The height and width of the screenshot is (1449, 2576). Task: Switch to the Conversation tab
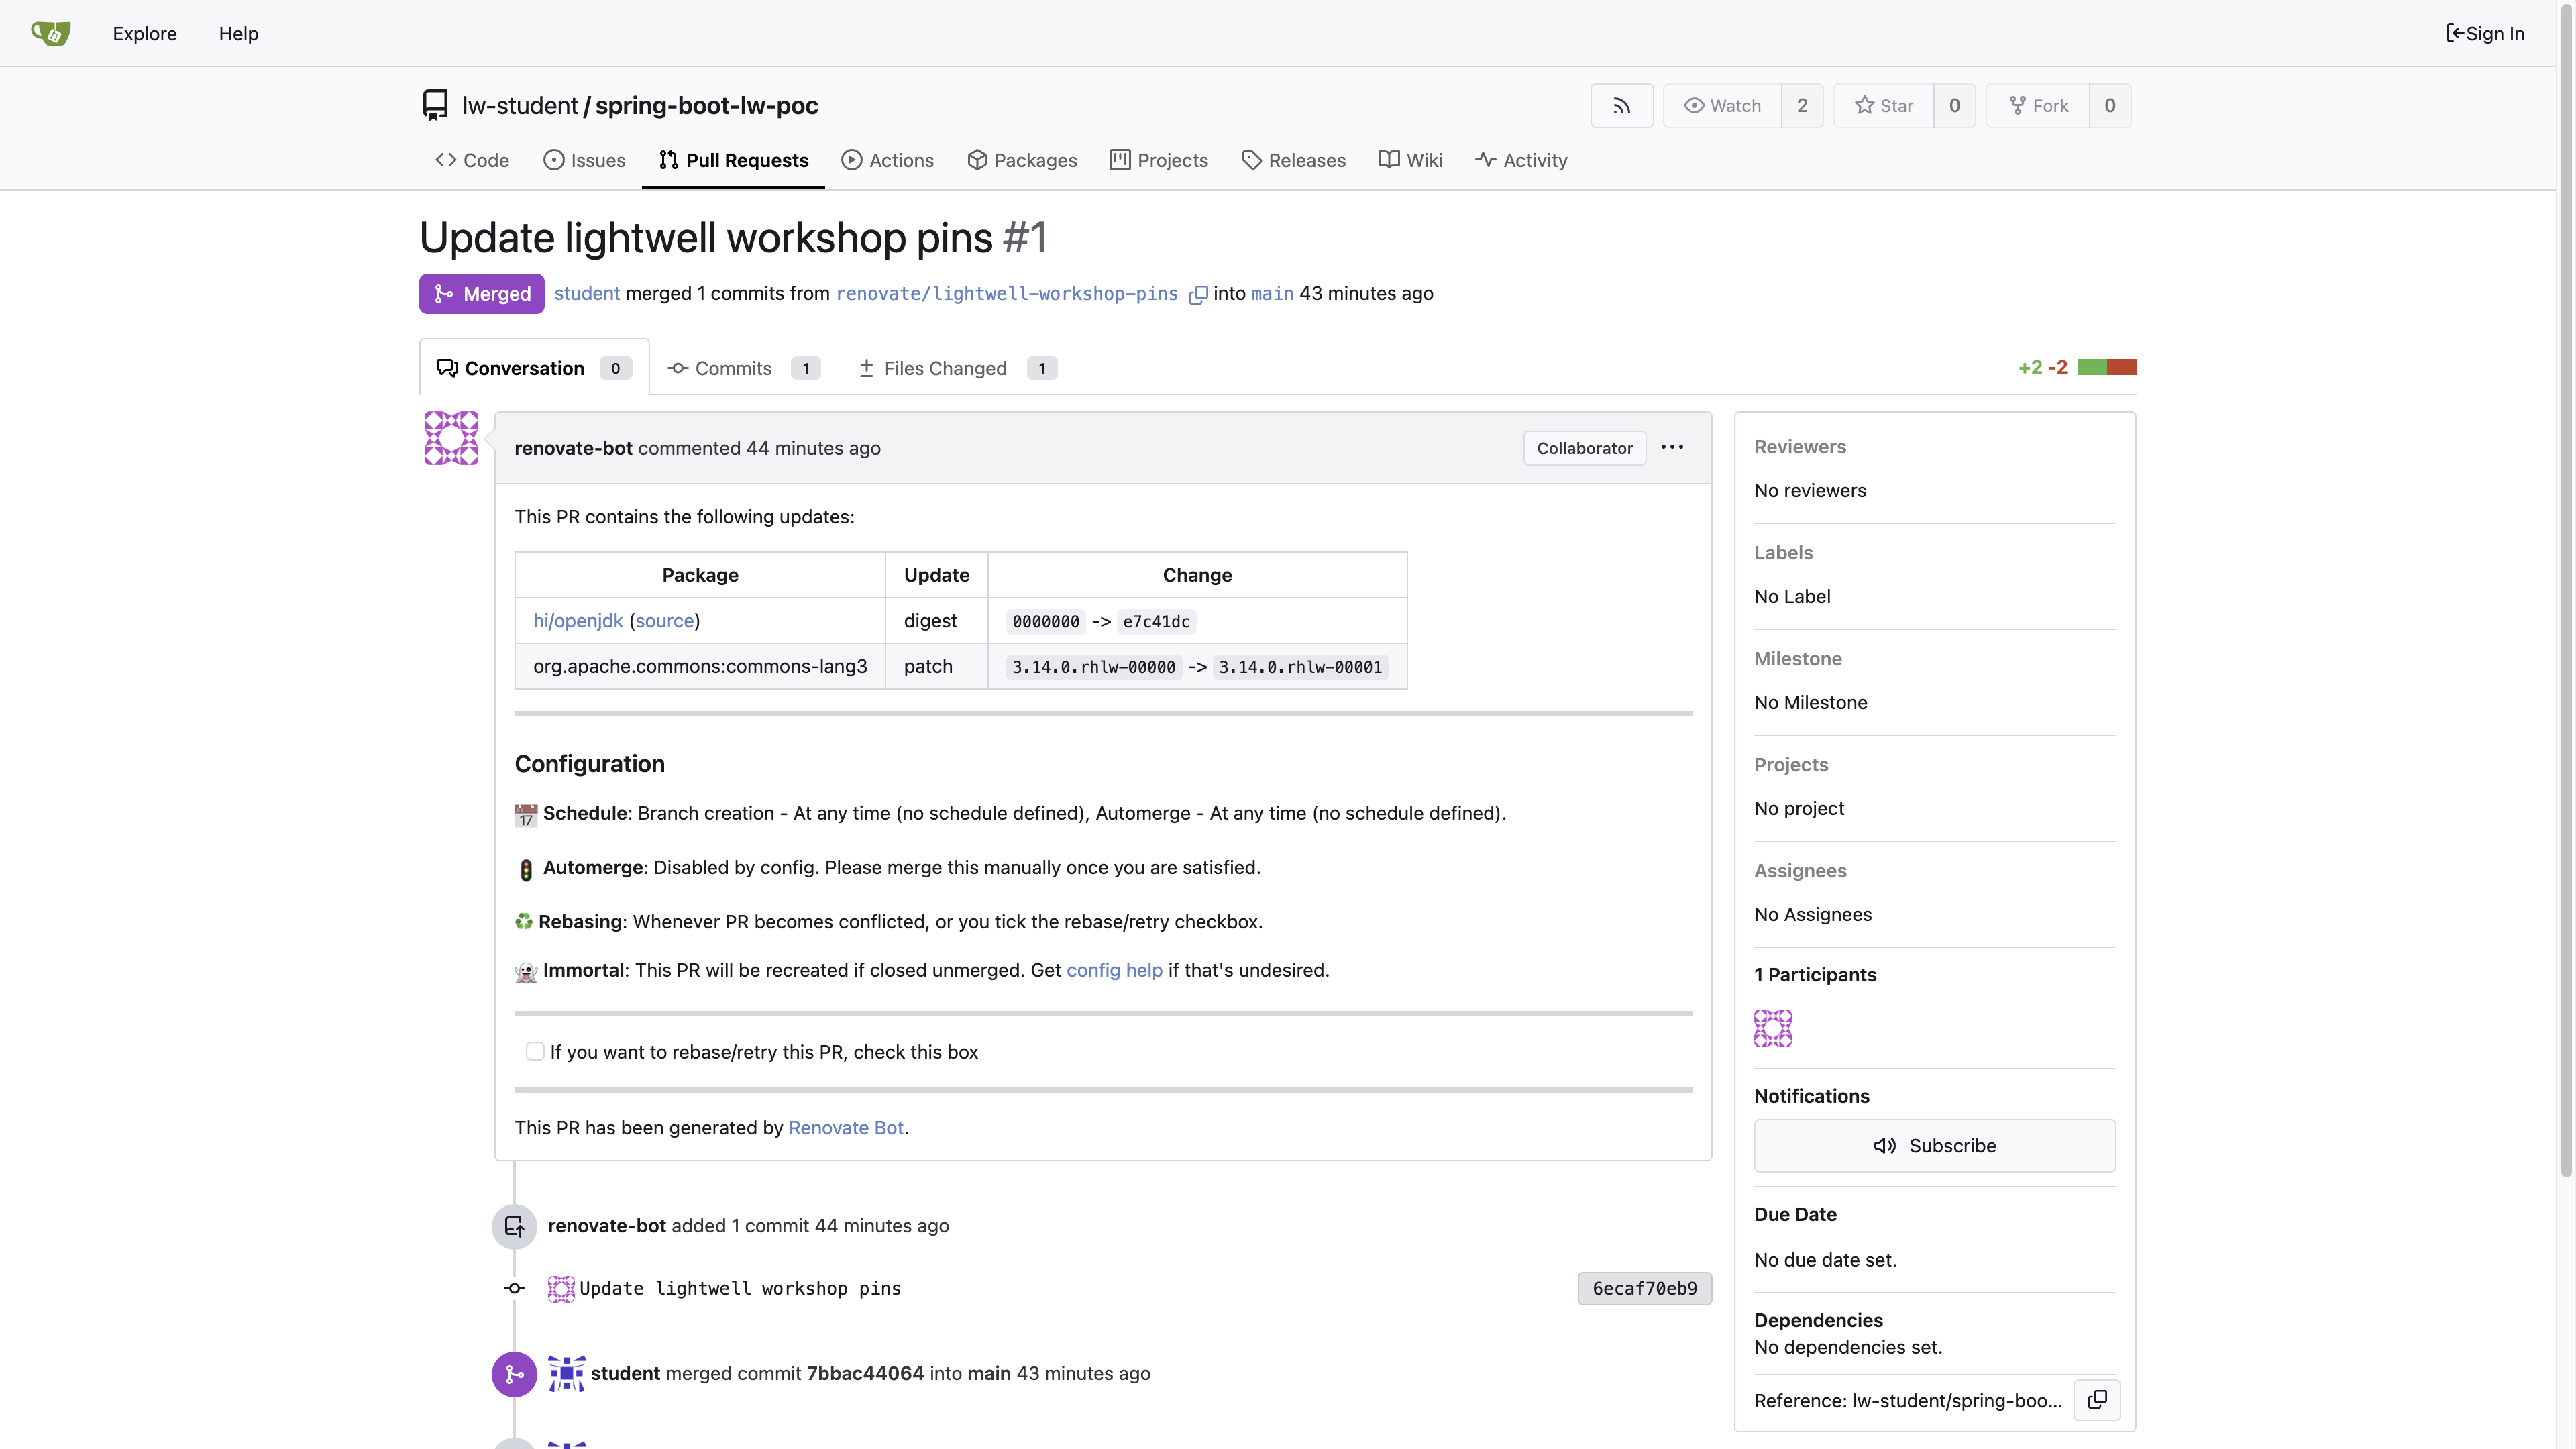tap(534, 368)
